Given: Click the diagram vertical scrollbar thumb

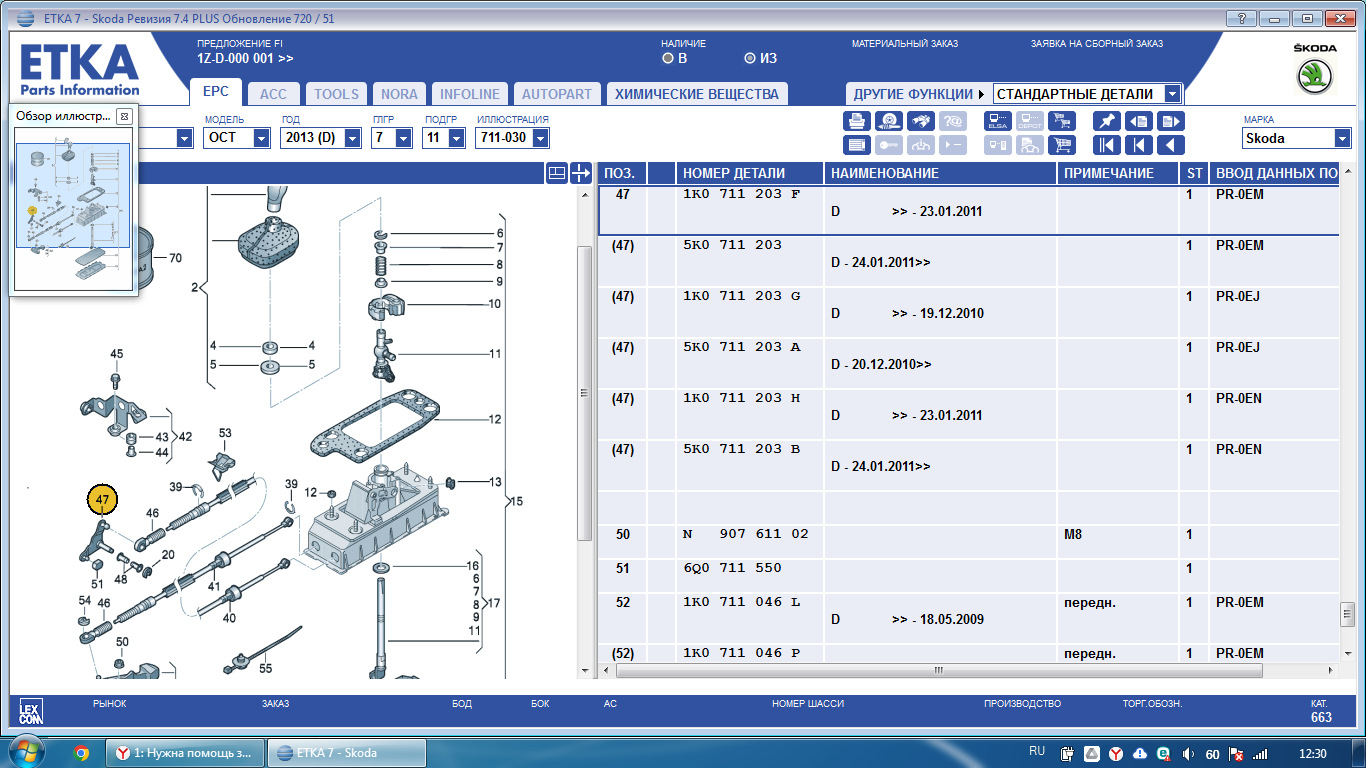Looking at the screenshot, I should (584, 393).
